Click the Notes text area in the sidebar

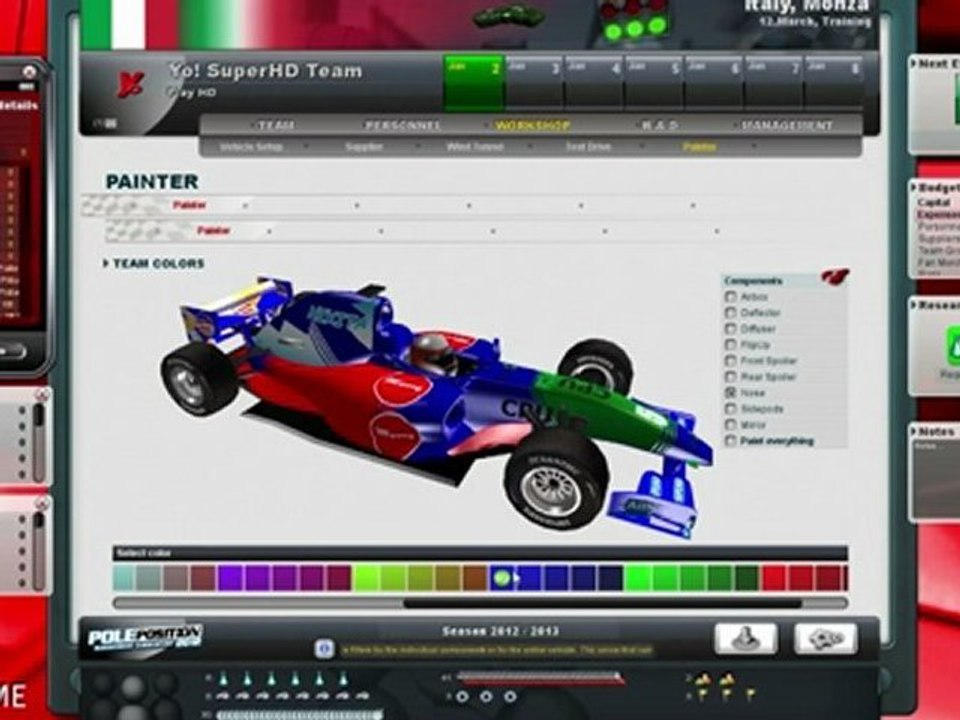(936, 478)
